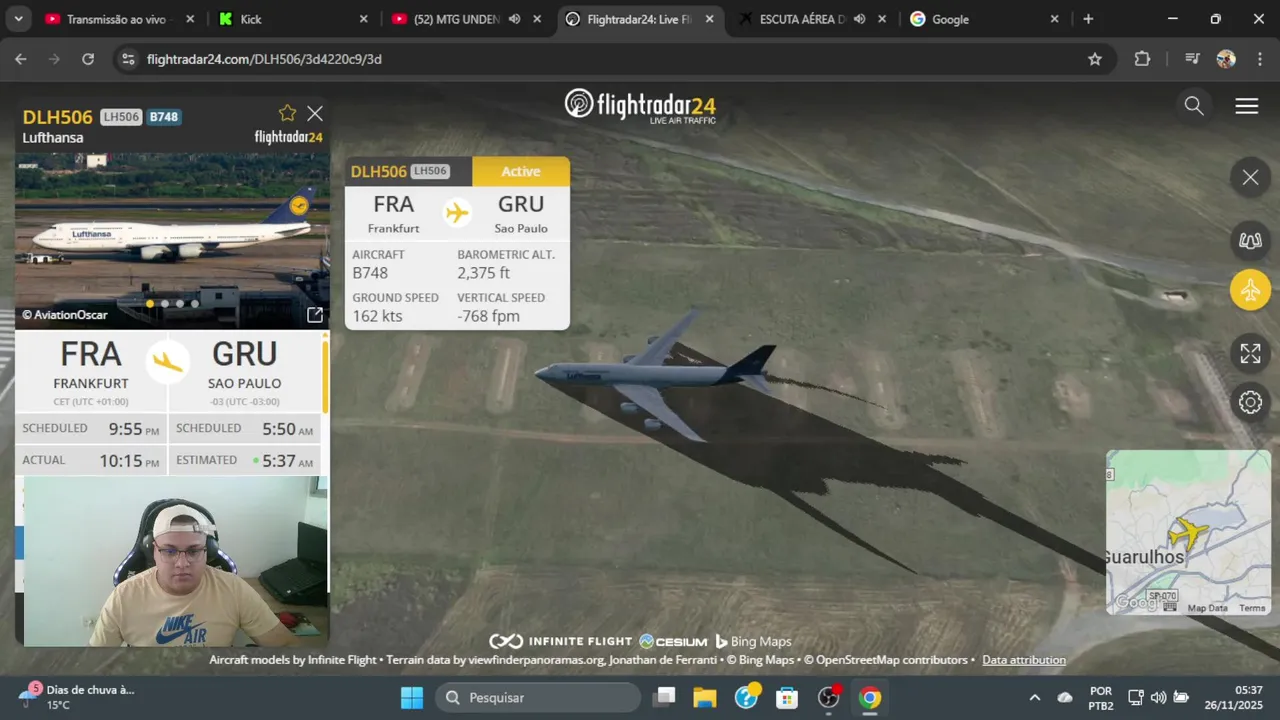Close the 3D view with the X circle
1280x720 pixels.
point(1250,178)
